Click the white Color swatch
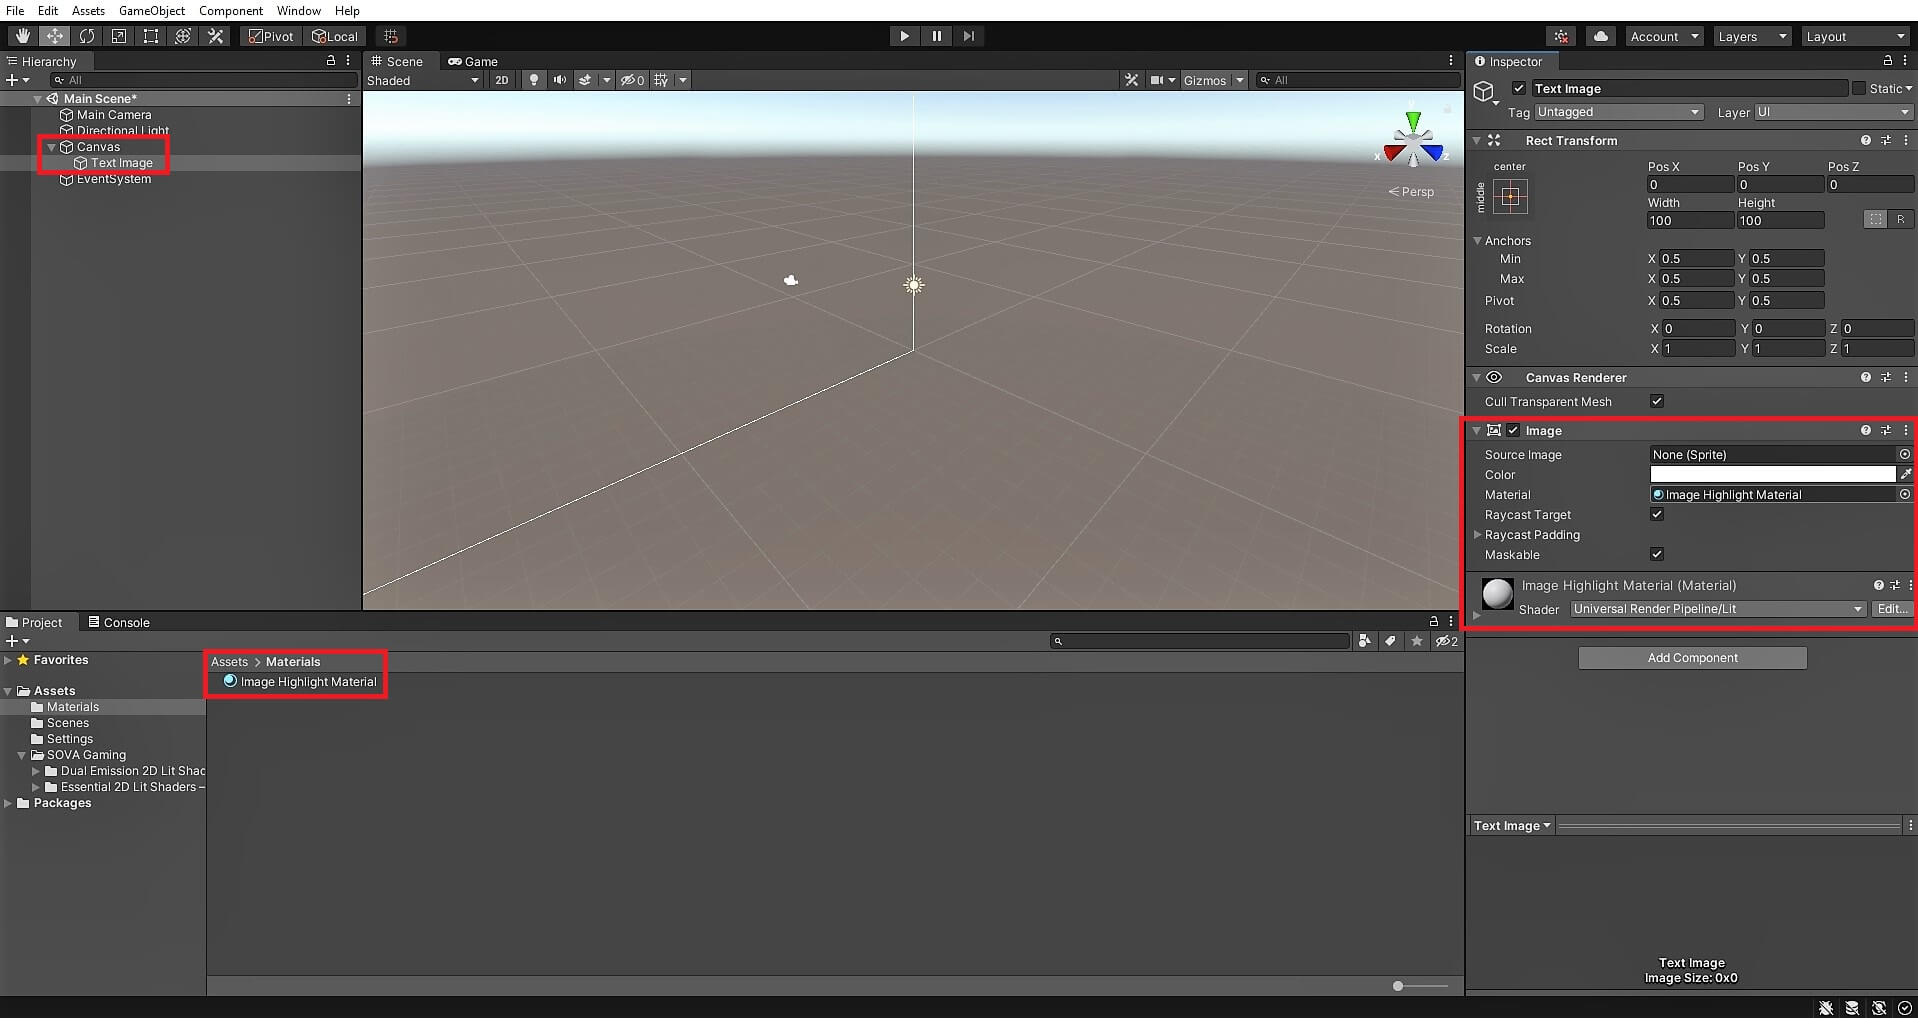The height and width of the screenshot is (1018, 1918). point(1773,474)
